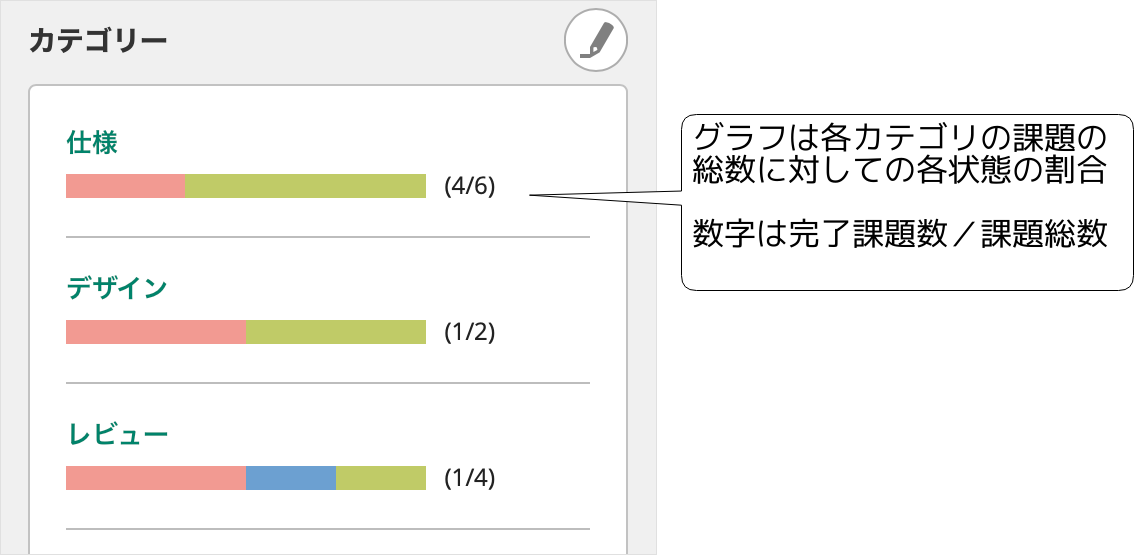The width and height of the screenshot is (1134, 555).
Task: Click the green segment of デザイン bar
Action: (x=336, y=332)
